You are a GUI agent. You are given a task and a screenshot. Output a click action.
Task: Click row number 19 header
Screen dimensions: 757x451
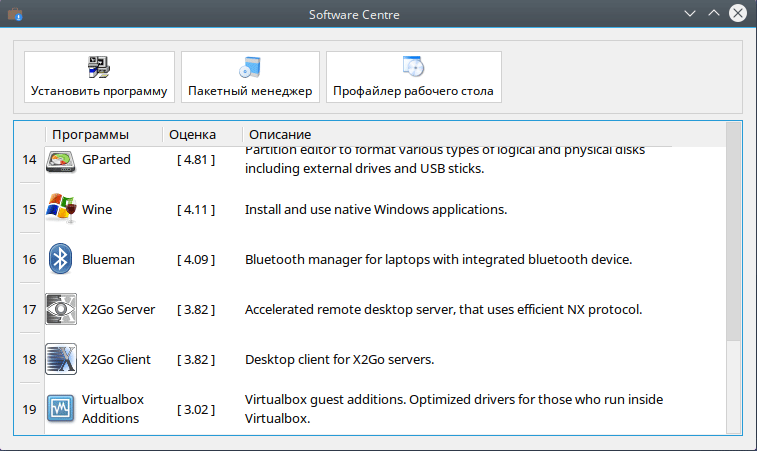[x=29, y=409]
